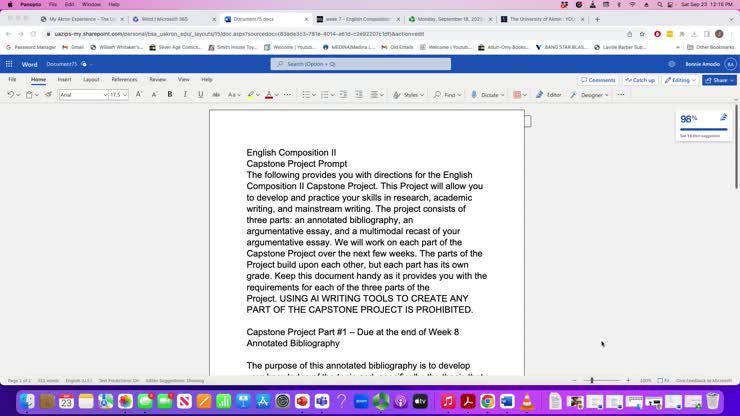Screen dimensions: 740x416
Task: Toggle bold formatting in the ribbon
Action: point(170,95)
